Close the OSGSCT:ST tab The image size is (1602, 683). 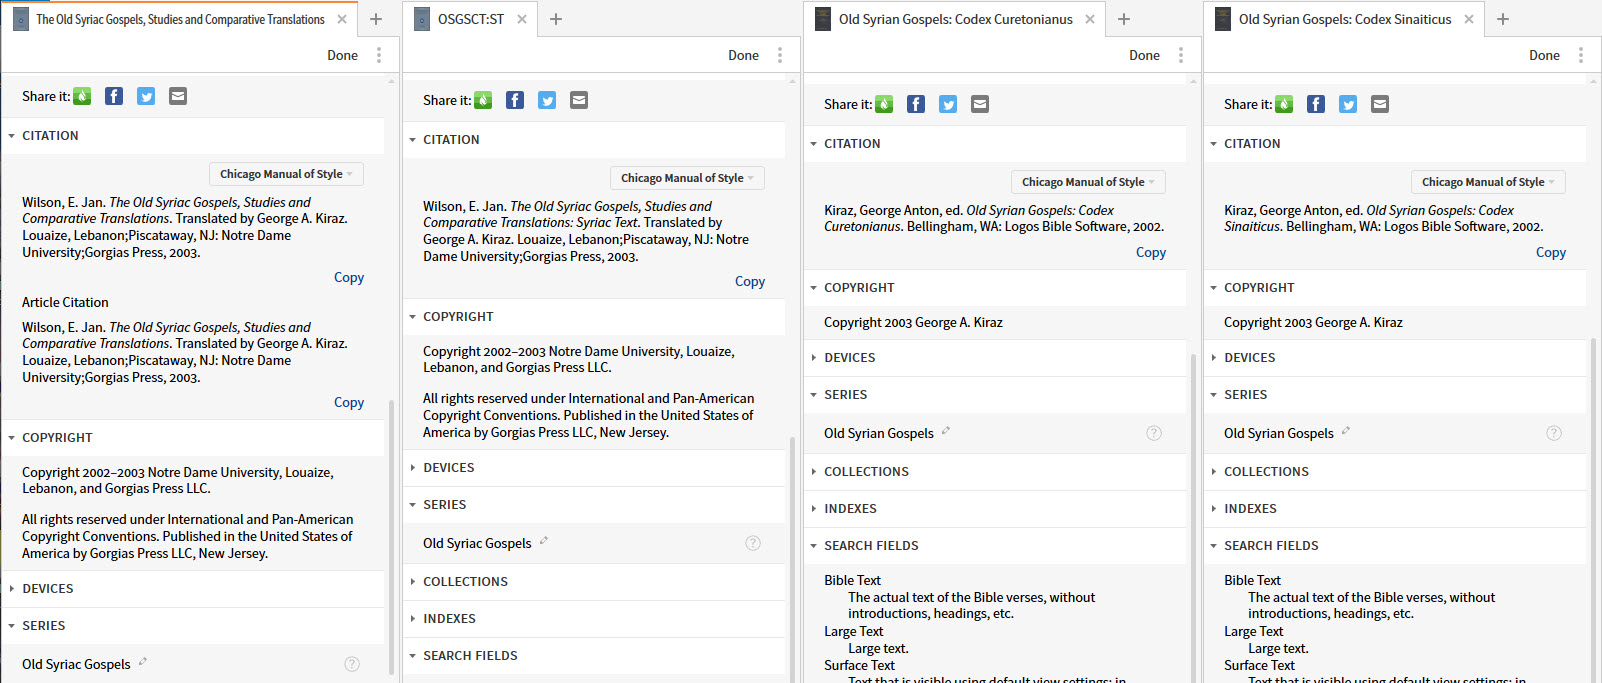[x=522, y=19]
